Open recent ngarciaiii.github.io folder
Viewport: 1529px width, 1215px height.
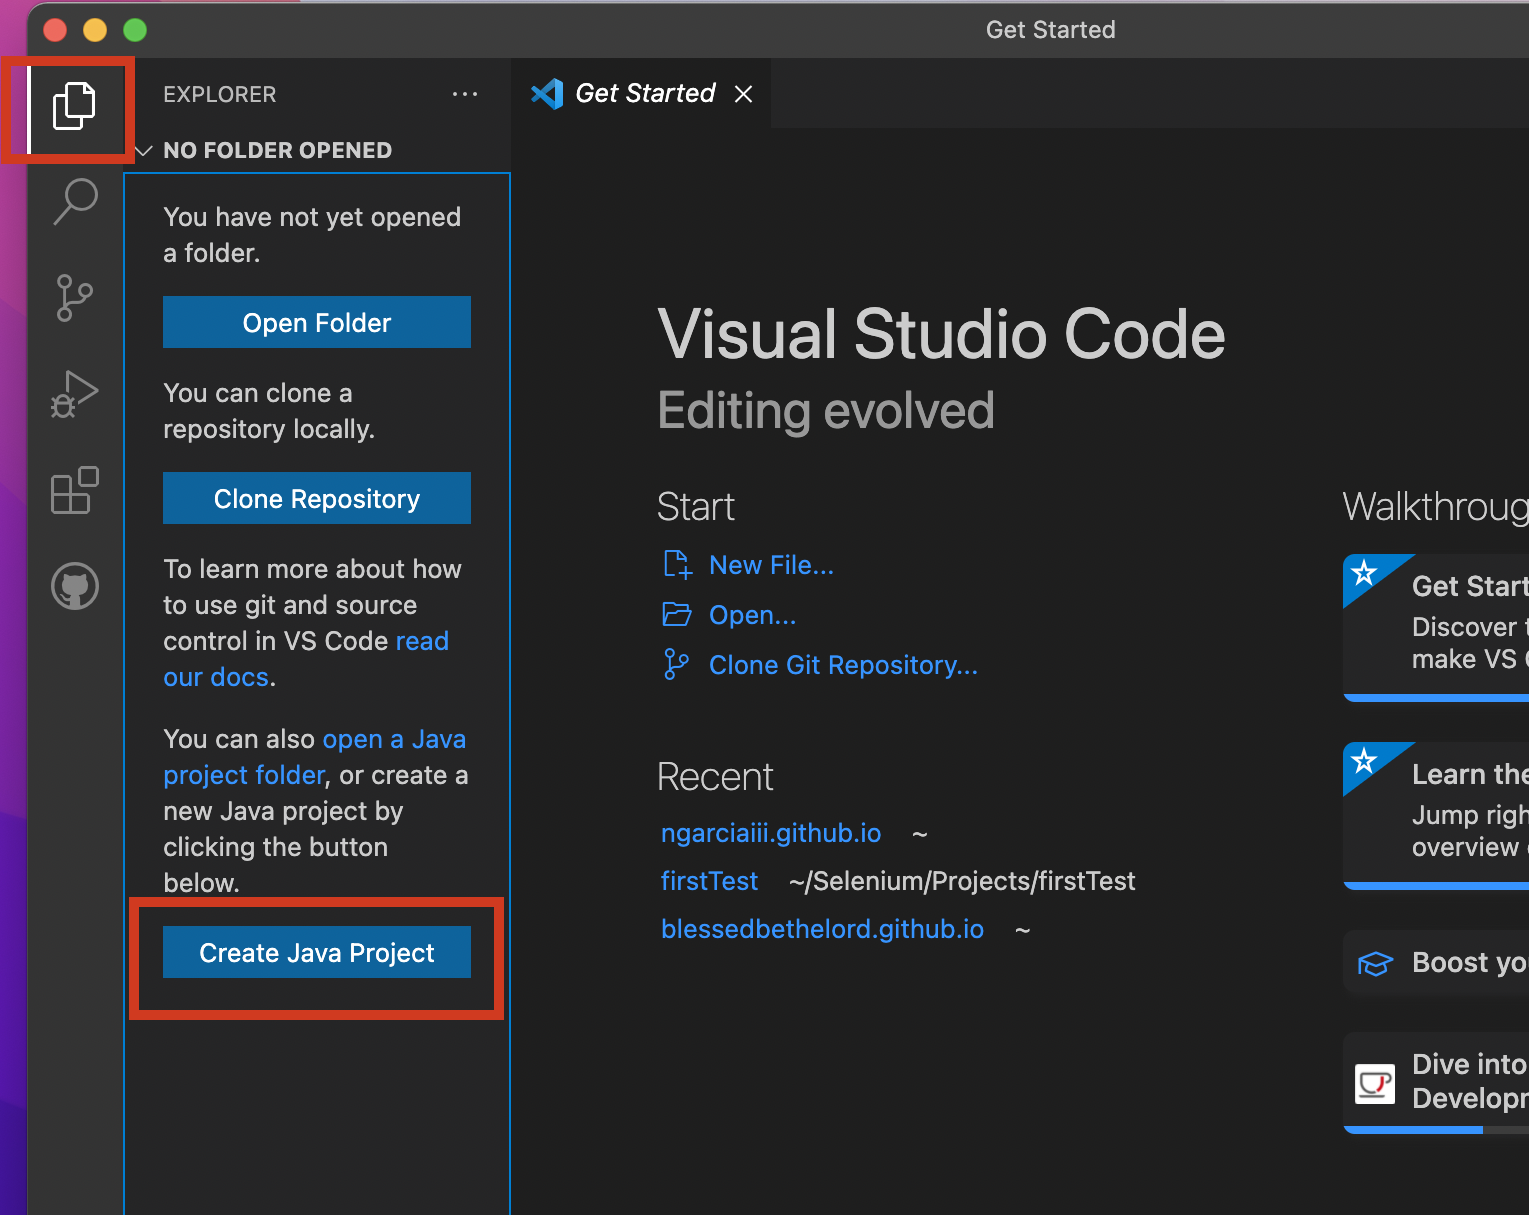[x=770, y=833]
